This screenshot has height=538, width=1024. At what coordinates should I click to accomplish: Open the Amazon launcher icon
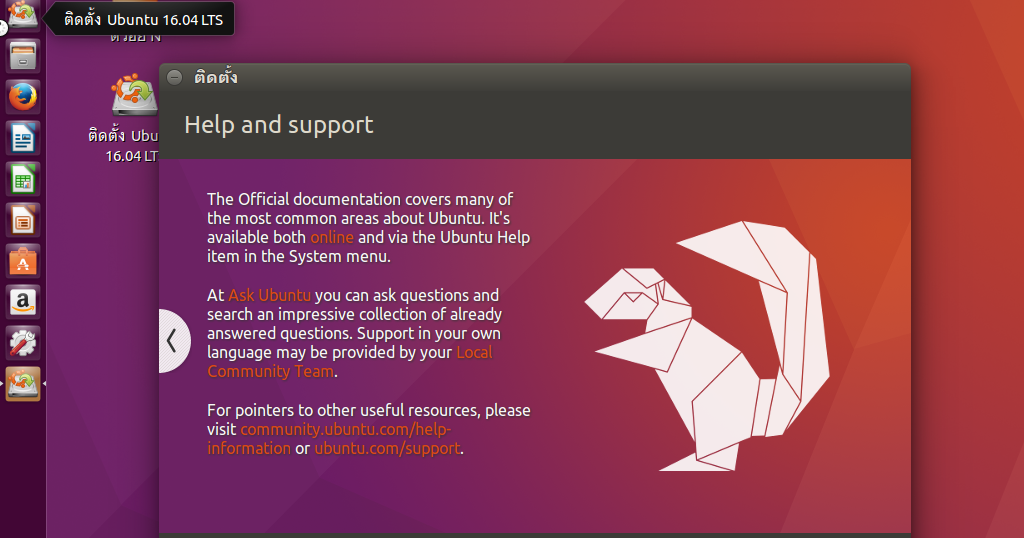pos(23,302)
